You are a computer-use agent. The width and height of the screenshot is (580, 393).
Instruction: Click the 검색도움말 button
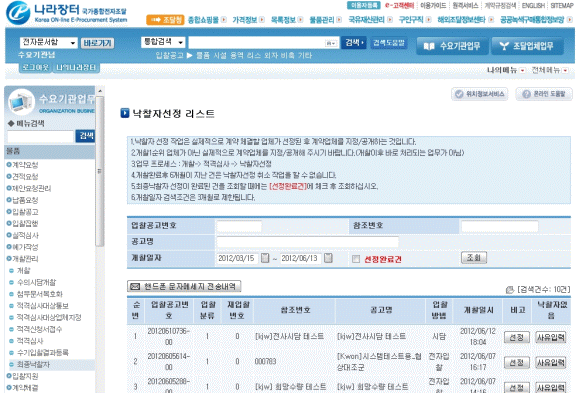pyautogui.click(x=389, y=43)
